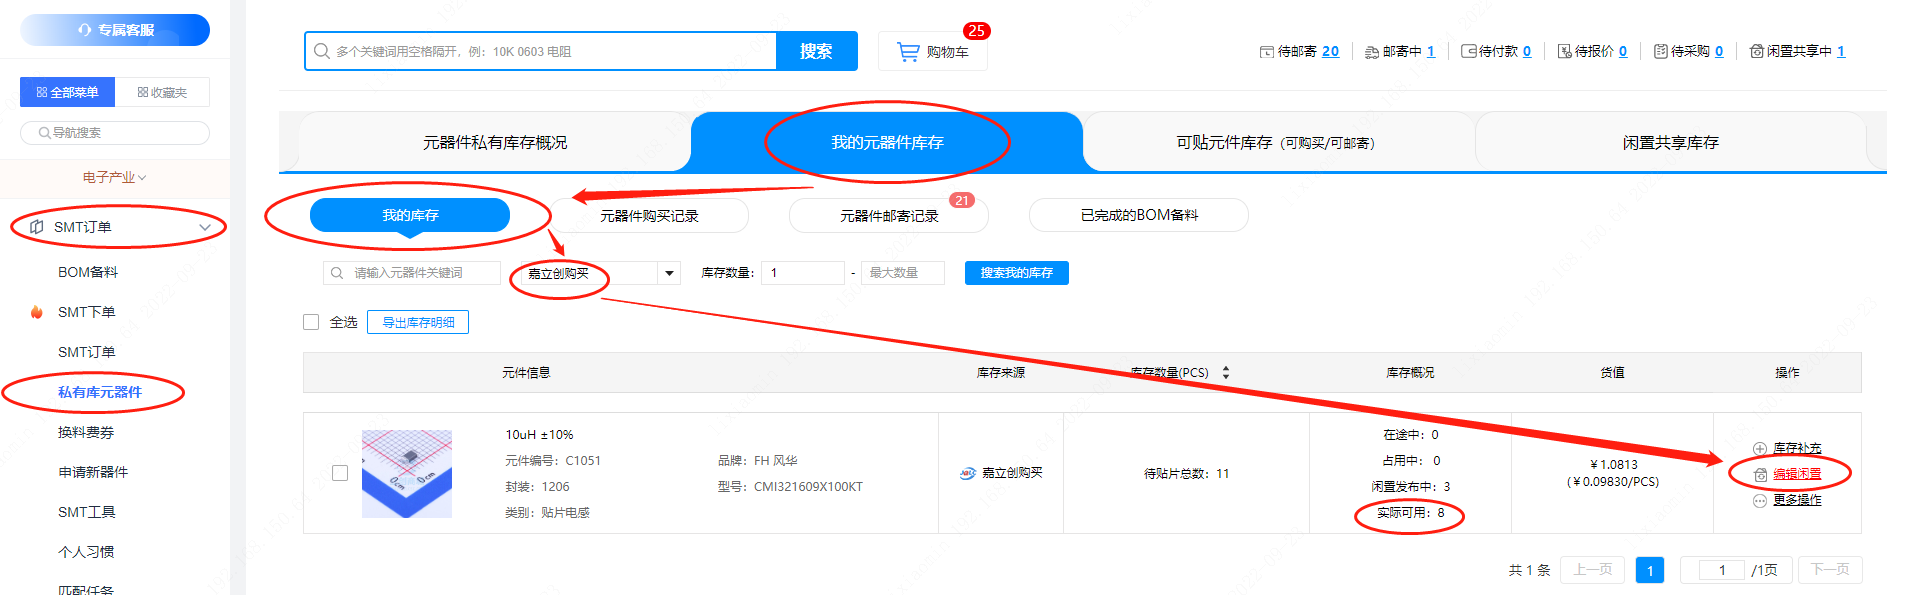This screenshot has width=1920, height=595.
Task: Click the 更多操作 ellipsis icon
Action: (1760, 501)
